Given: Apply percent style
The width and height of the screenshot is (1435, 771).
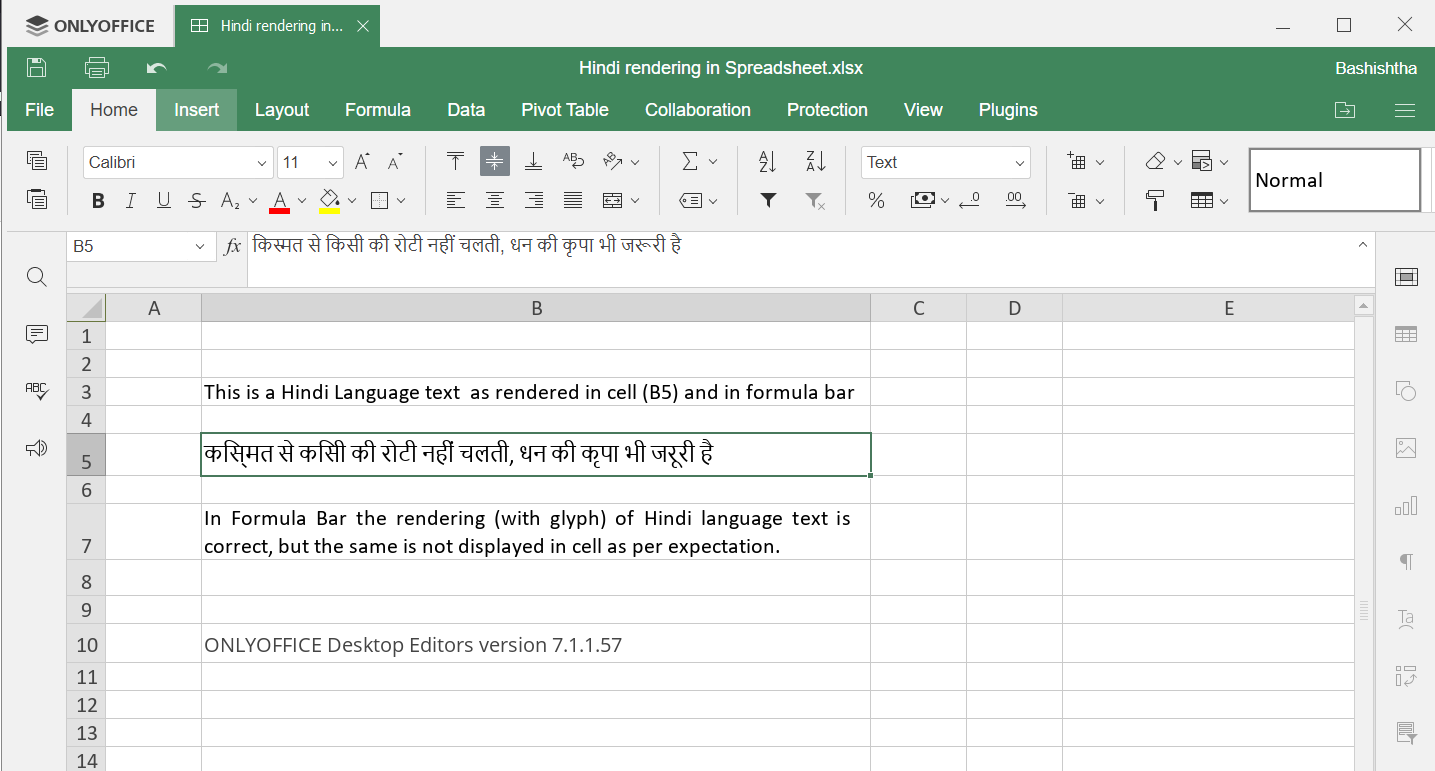Looking at the screenshot, I should tap(876, 201).
